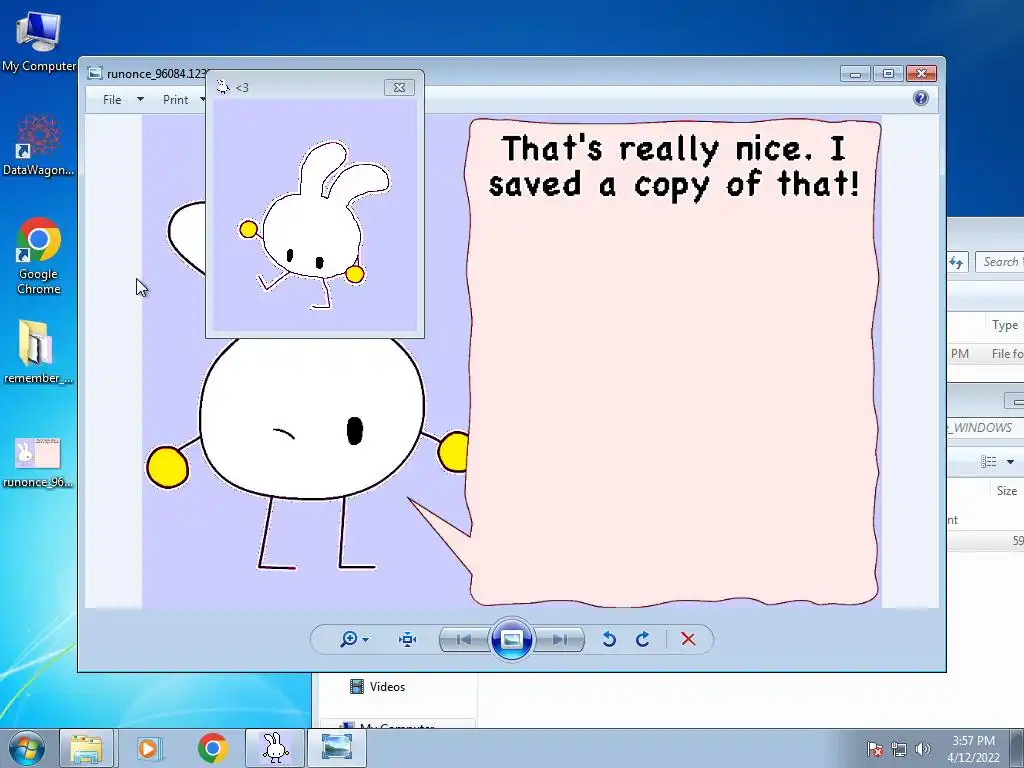Click the Search box in Explorer window
Screen dimensions: 1024x768
tap(999, 262)
